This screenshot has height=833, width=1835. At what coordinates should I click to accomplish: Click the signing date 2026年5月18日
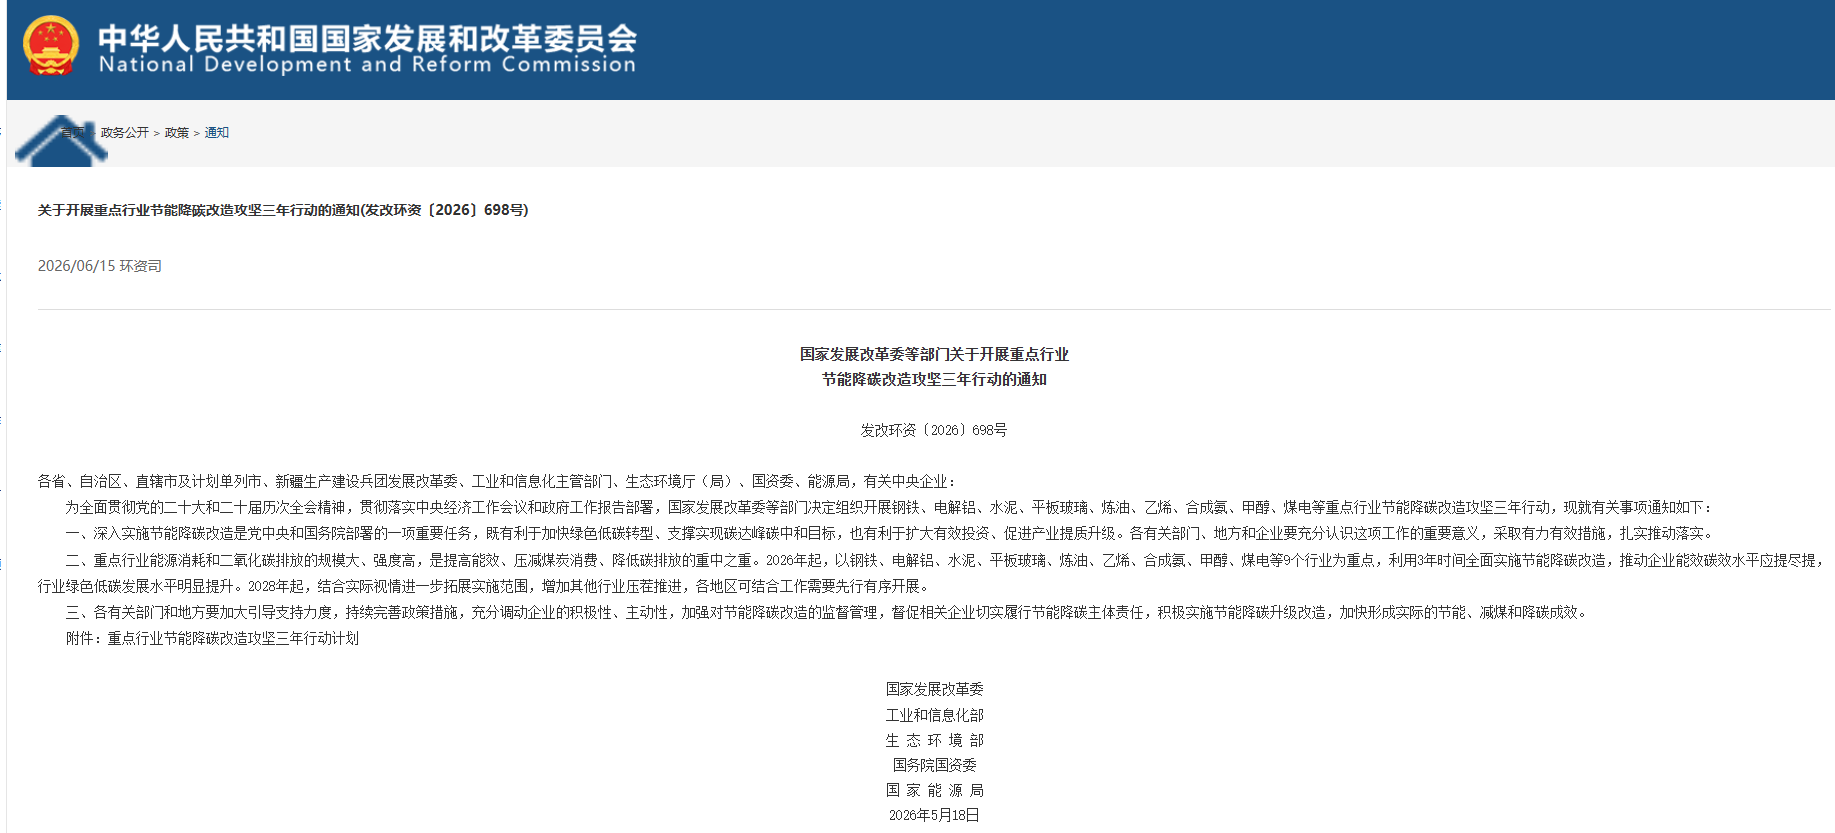934,815
